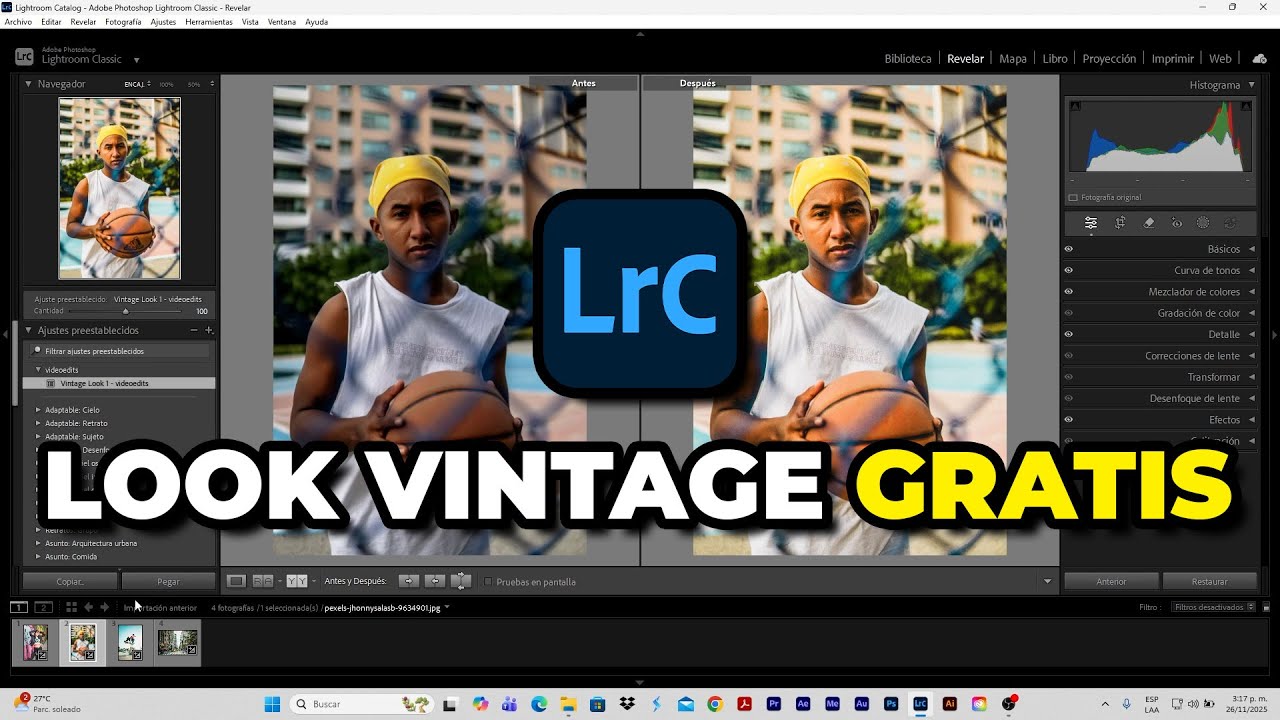This screenshot has width=1280, height=720.
Task: Select the skateboarder thumbnail numbered 3
Action: [130, 642]
